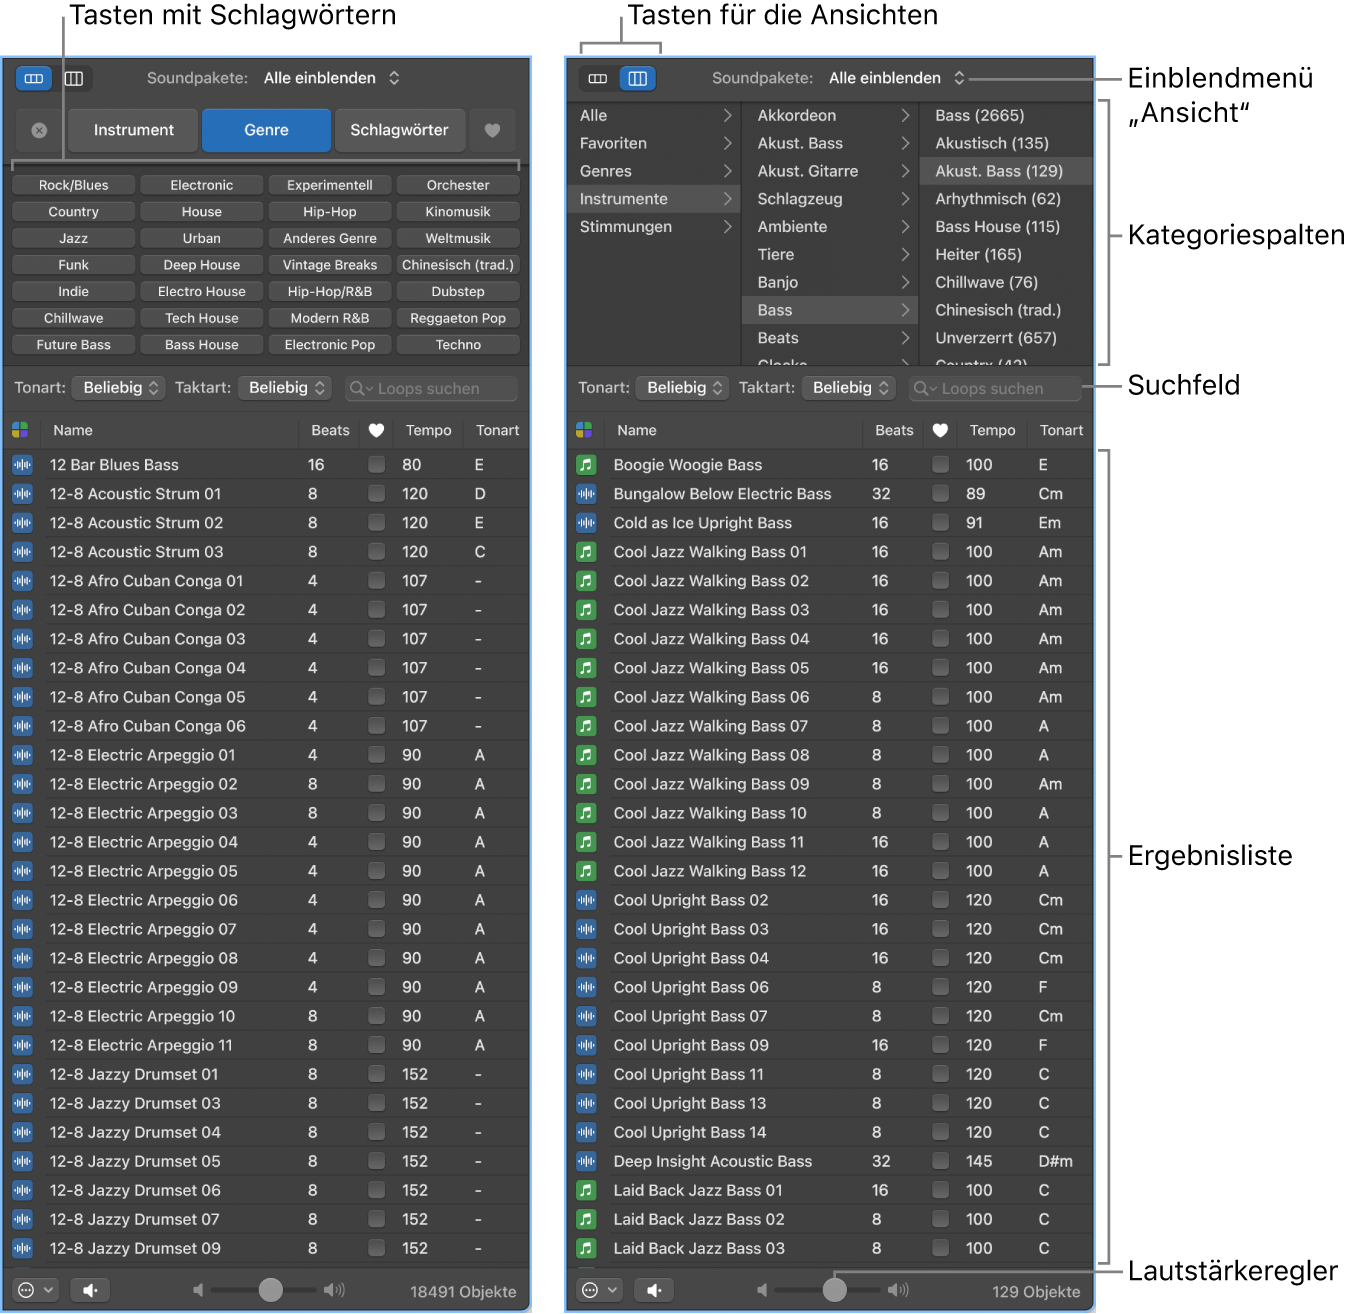Sort left list by Tempo column header
Screen dimensions: 1354x1314
click(429, 430)
